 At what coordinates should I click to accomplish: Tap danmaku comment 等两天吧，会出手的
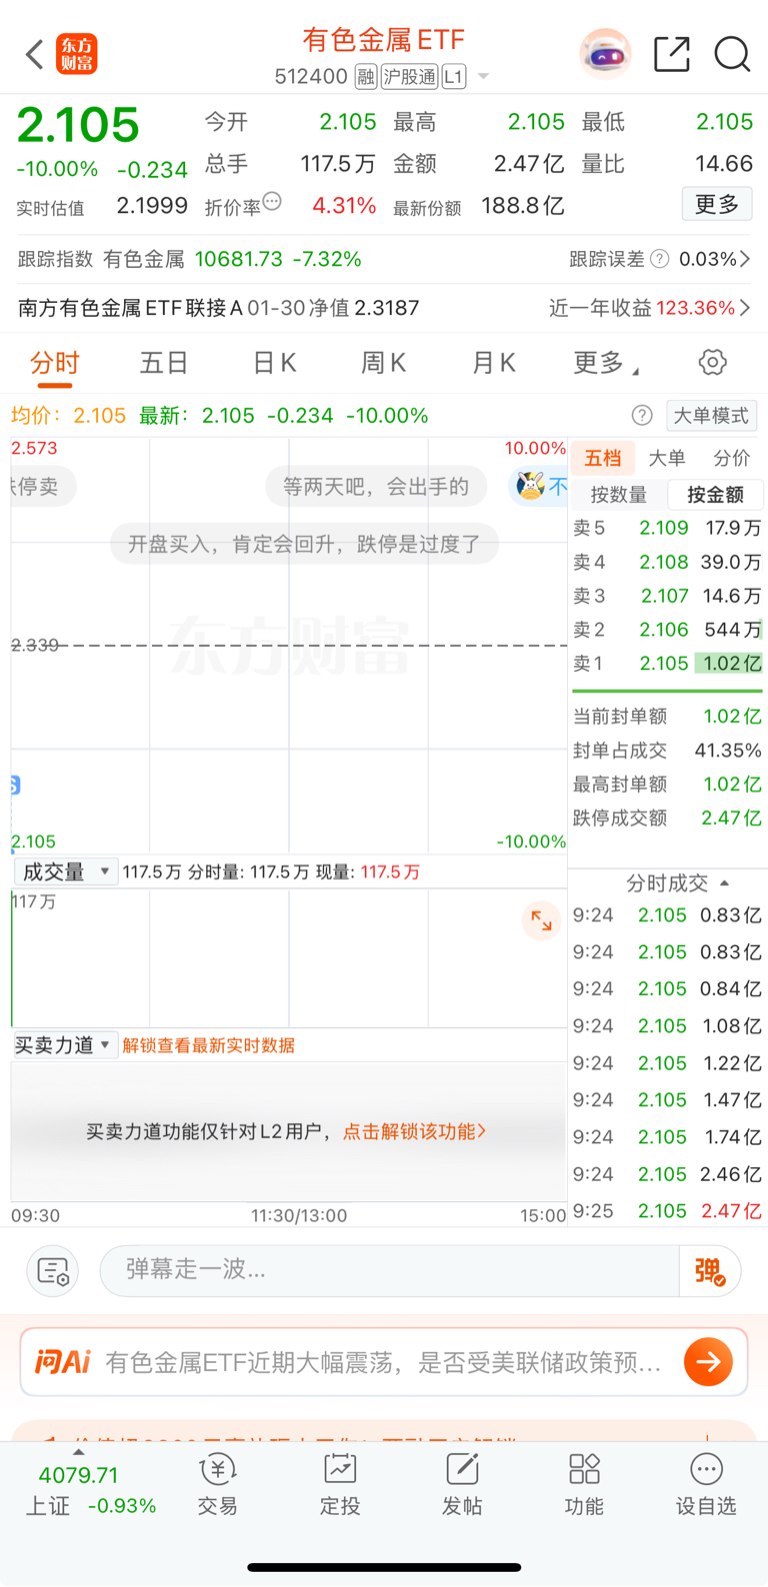point(376,487)
